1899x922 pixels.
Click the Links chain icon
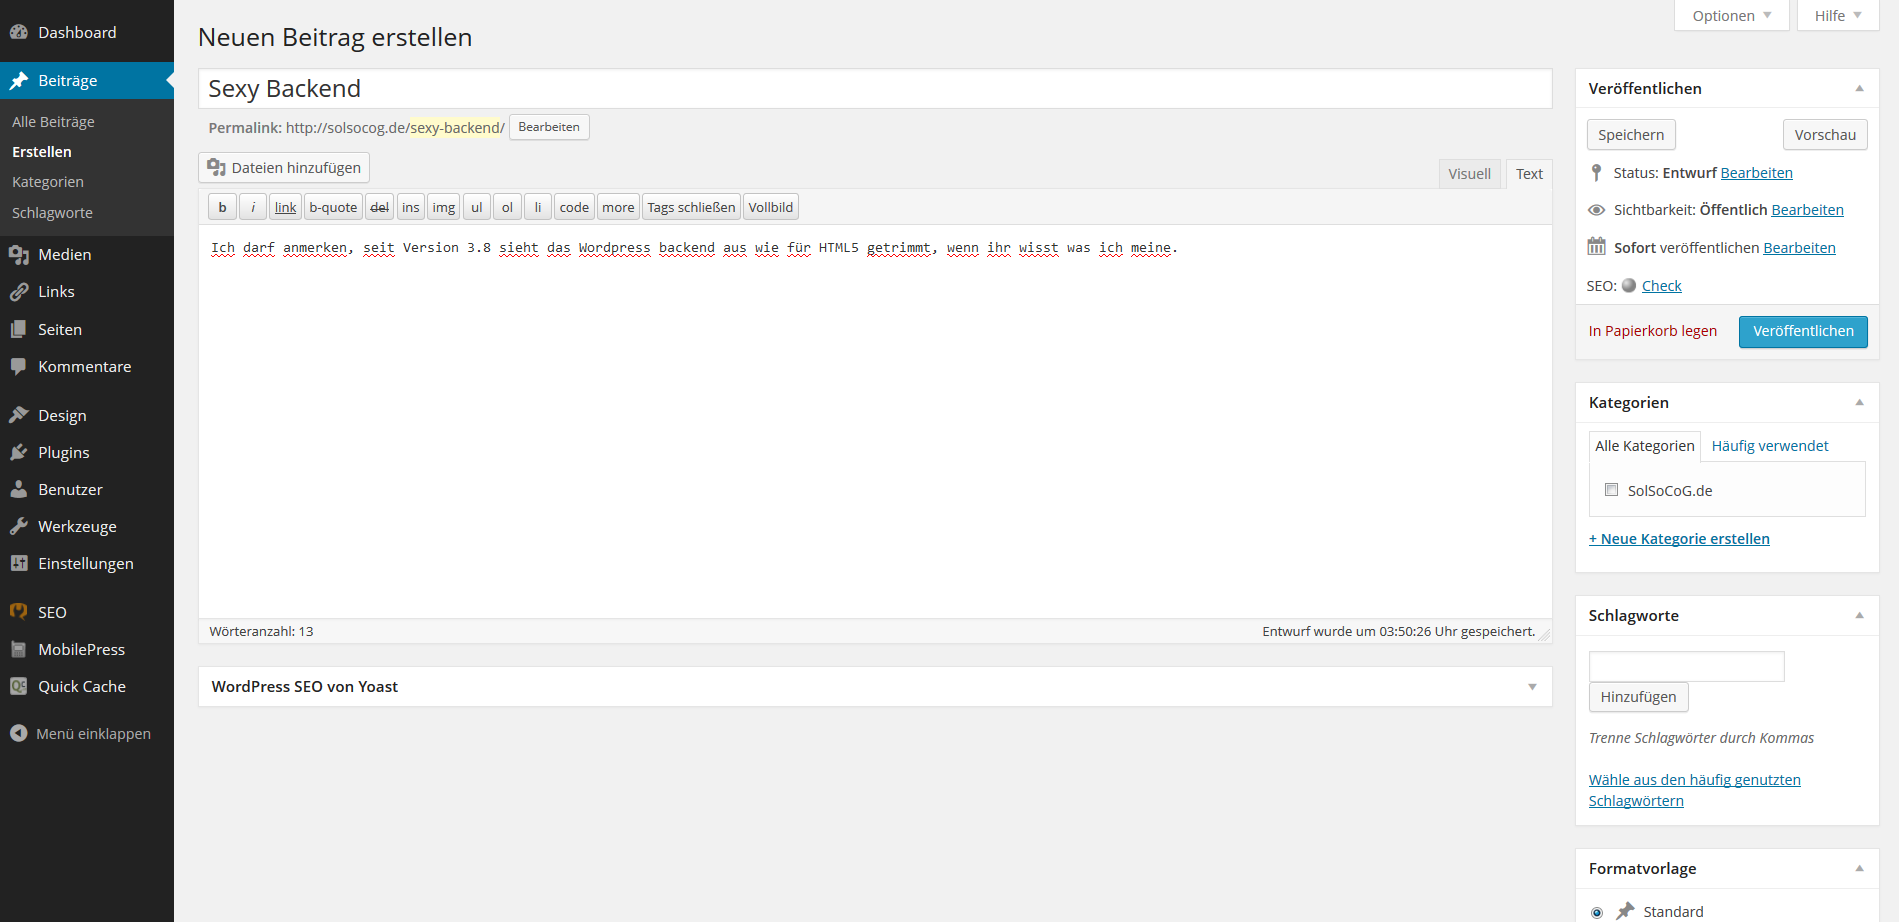pos(18,292)
